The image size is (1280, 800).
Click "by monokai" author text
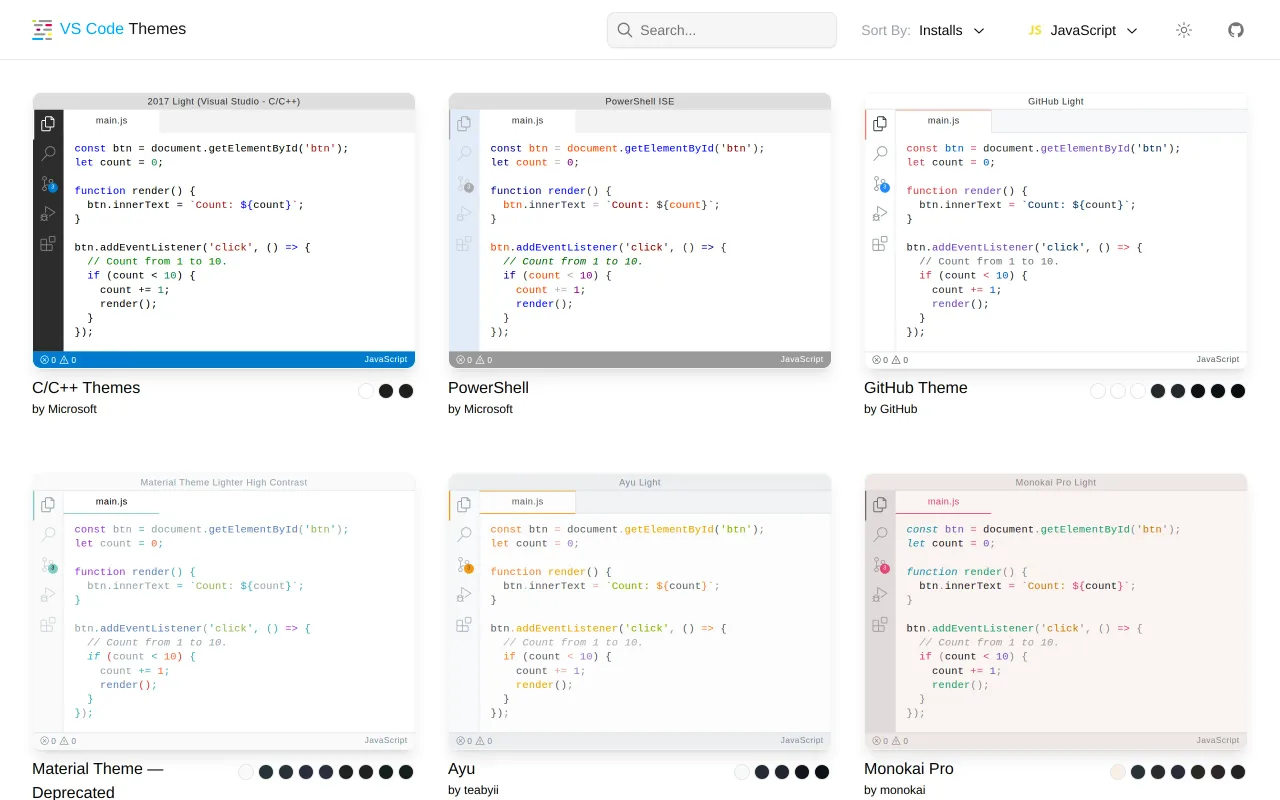click(894, 790)
